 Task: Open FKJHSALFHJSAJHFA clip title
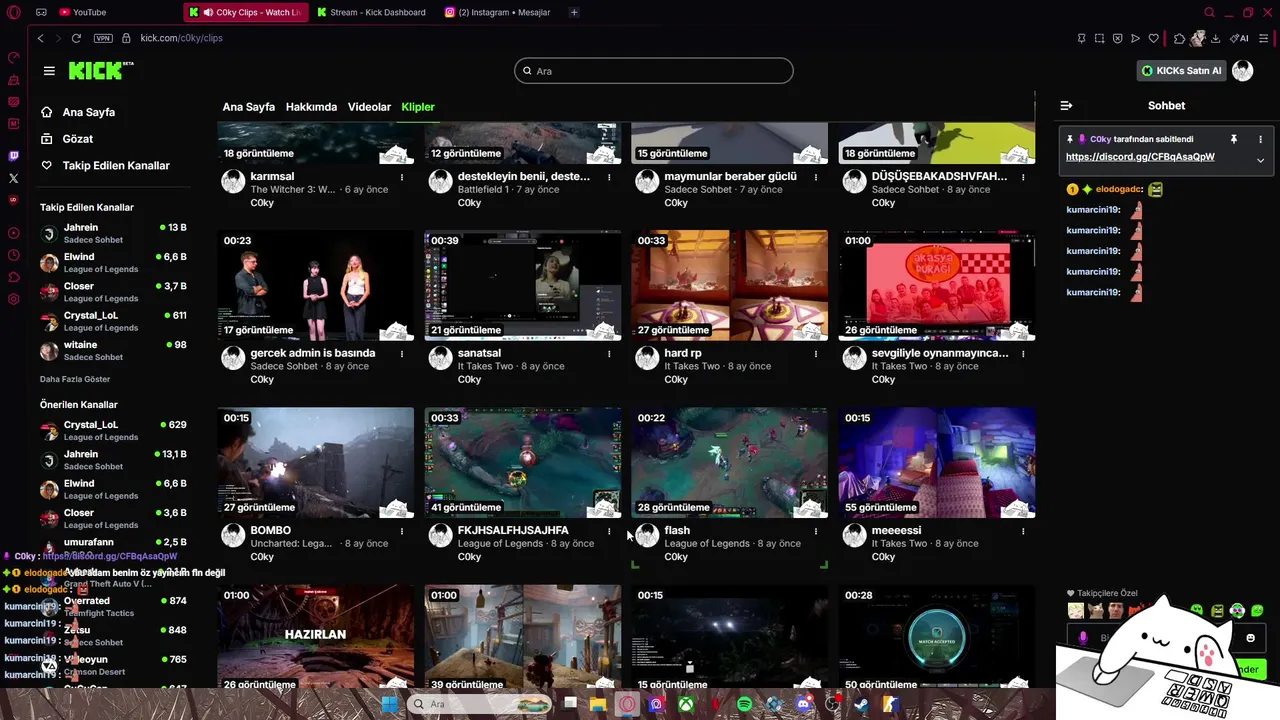(x=513, y=530)
